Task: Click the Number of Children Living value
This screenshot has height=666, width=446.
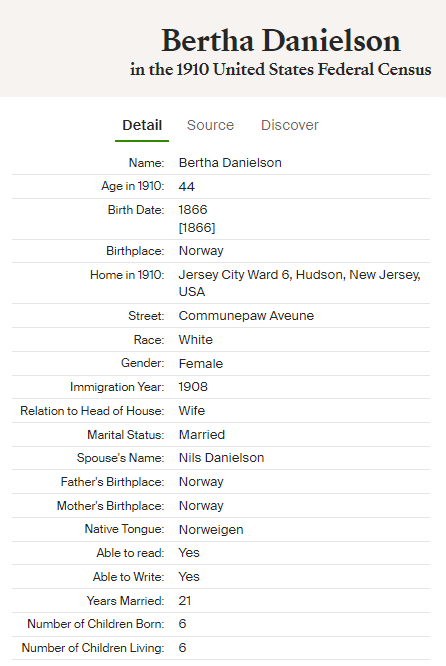Action: pyautogui.click(x=182, y=648)
